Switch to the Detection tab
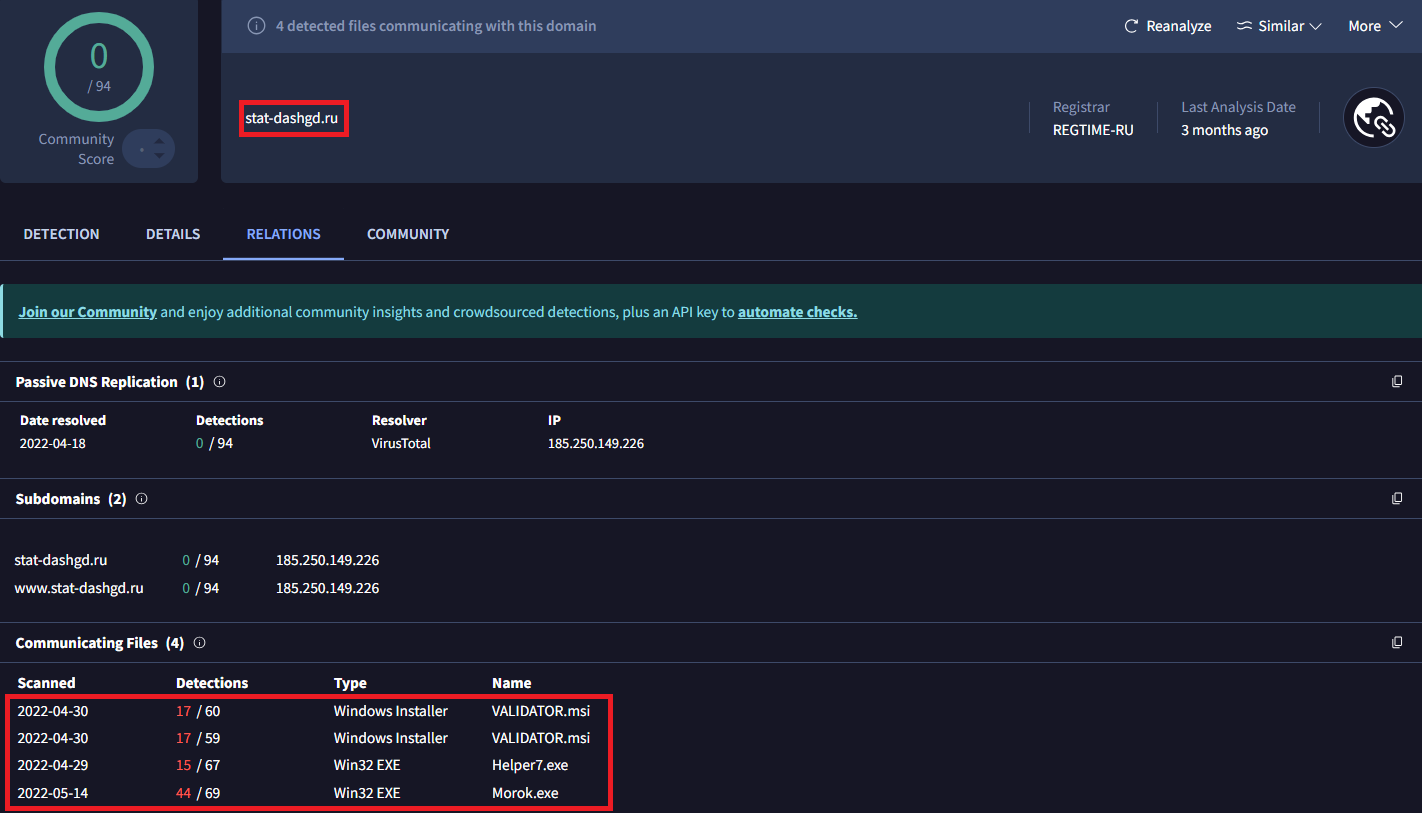This screenshot has width=1422, height=813. tap(61, 234)
